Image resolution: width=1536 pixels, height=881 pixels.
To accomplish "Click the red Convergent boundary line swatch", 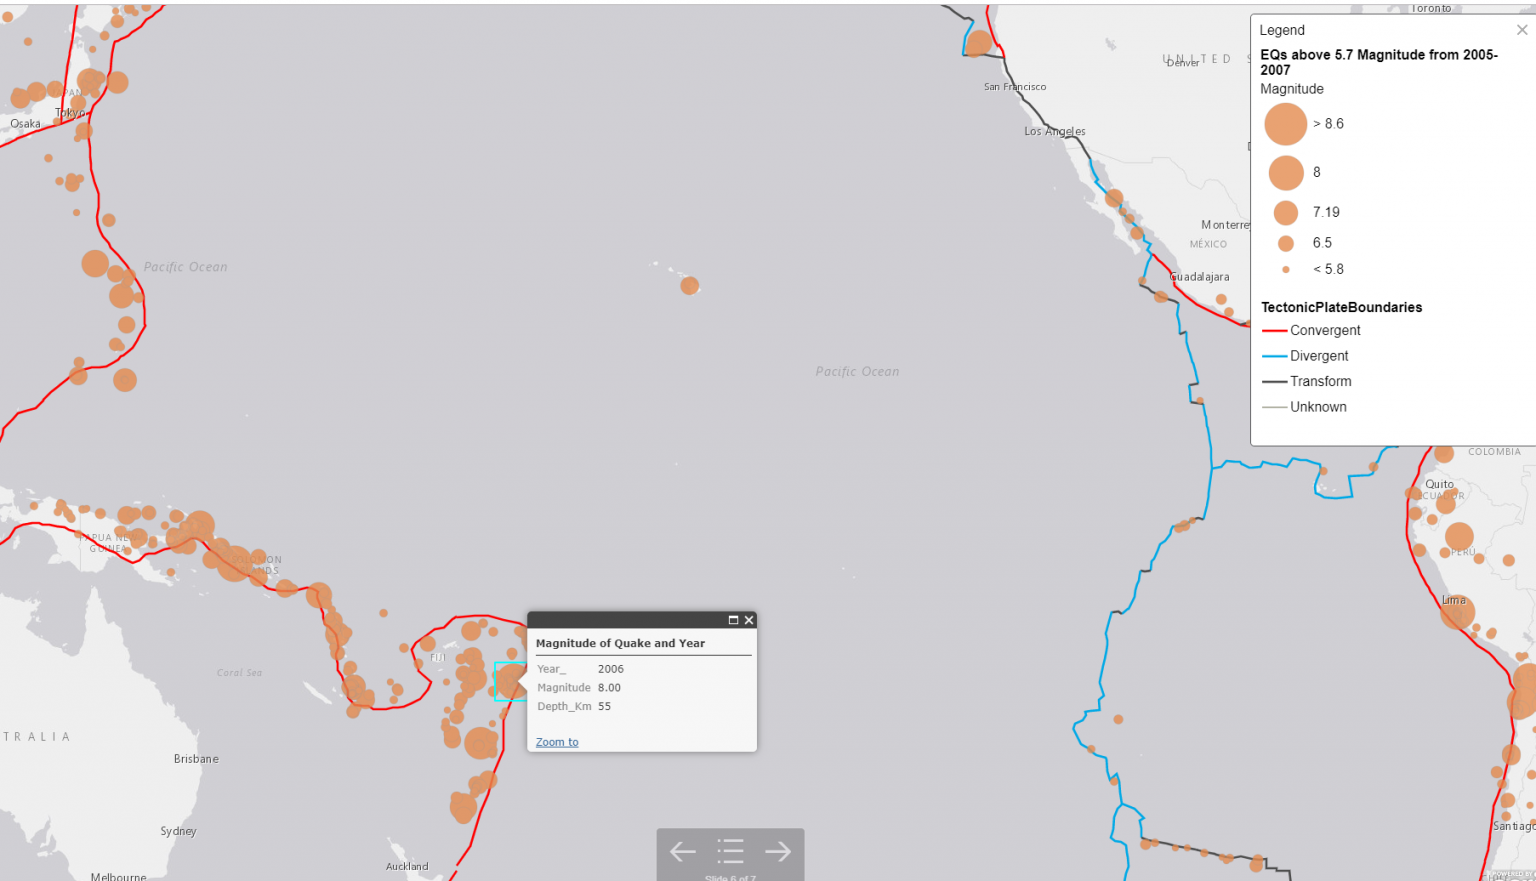I will pos(1274,330).
